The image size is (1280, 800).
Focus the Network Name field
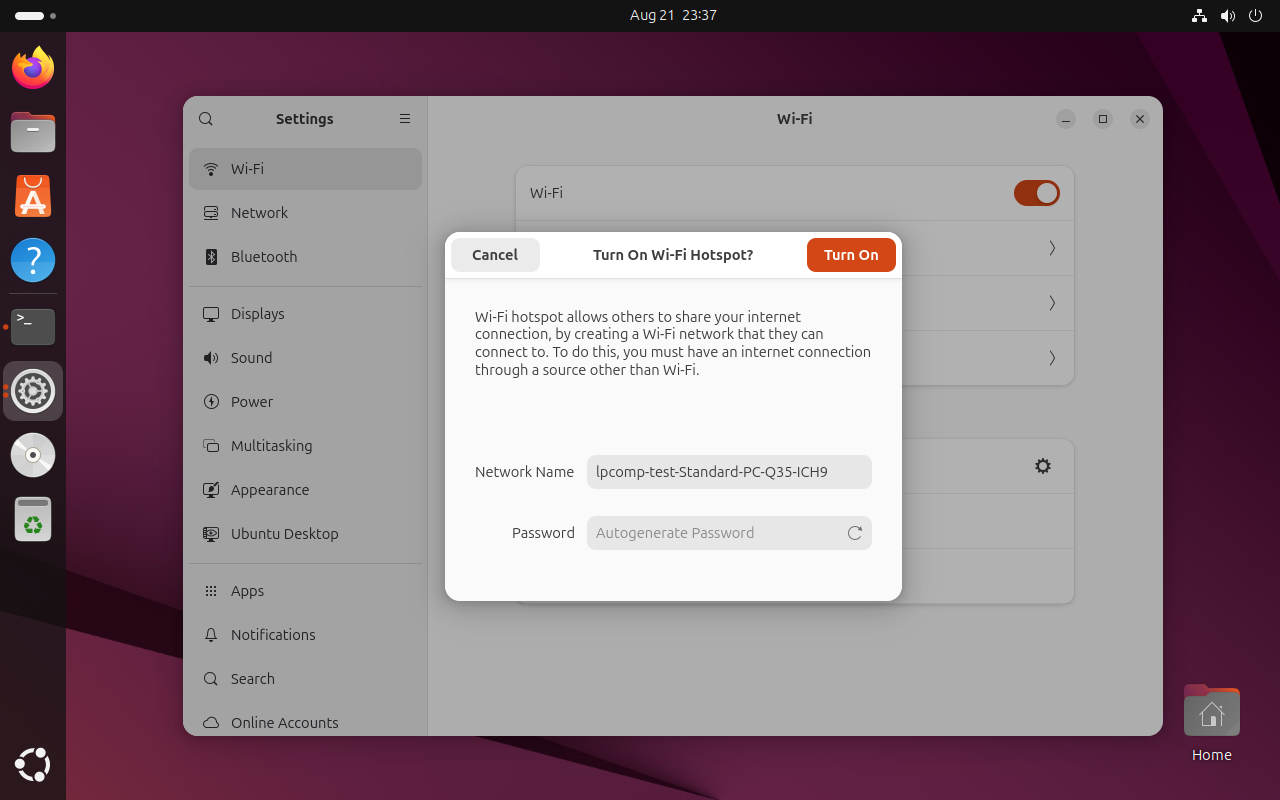pyautogui.click(x=729, y=472)
